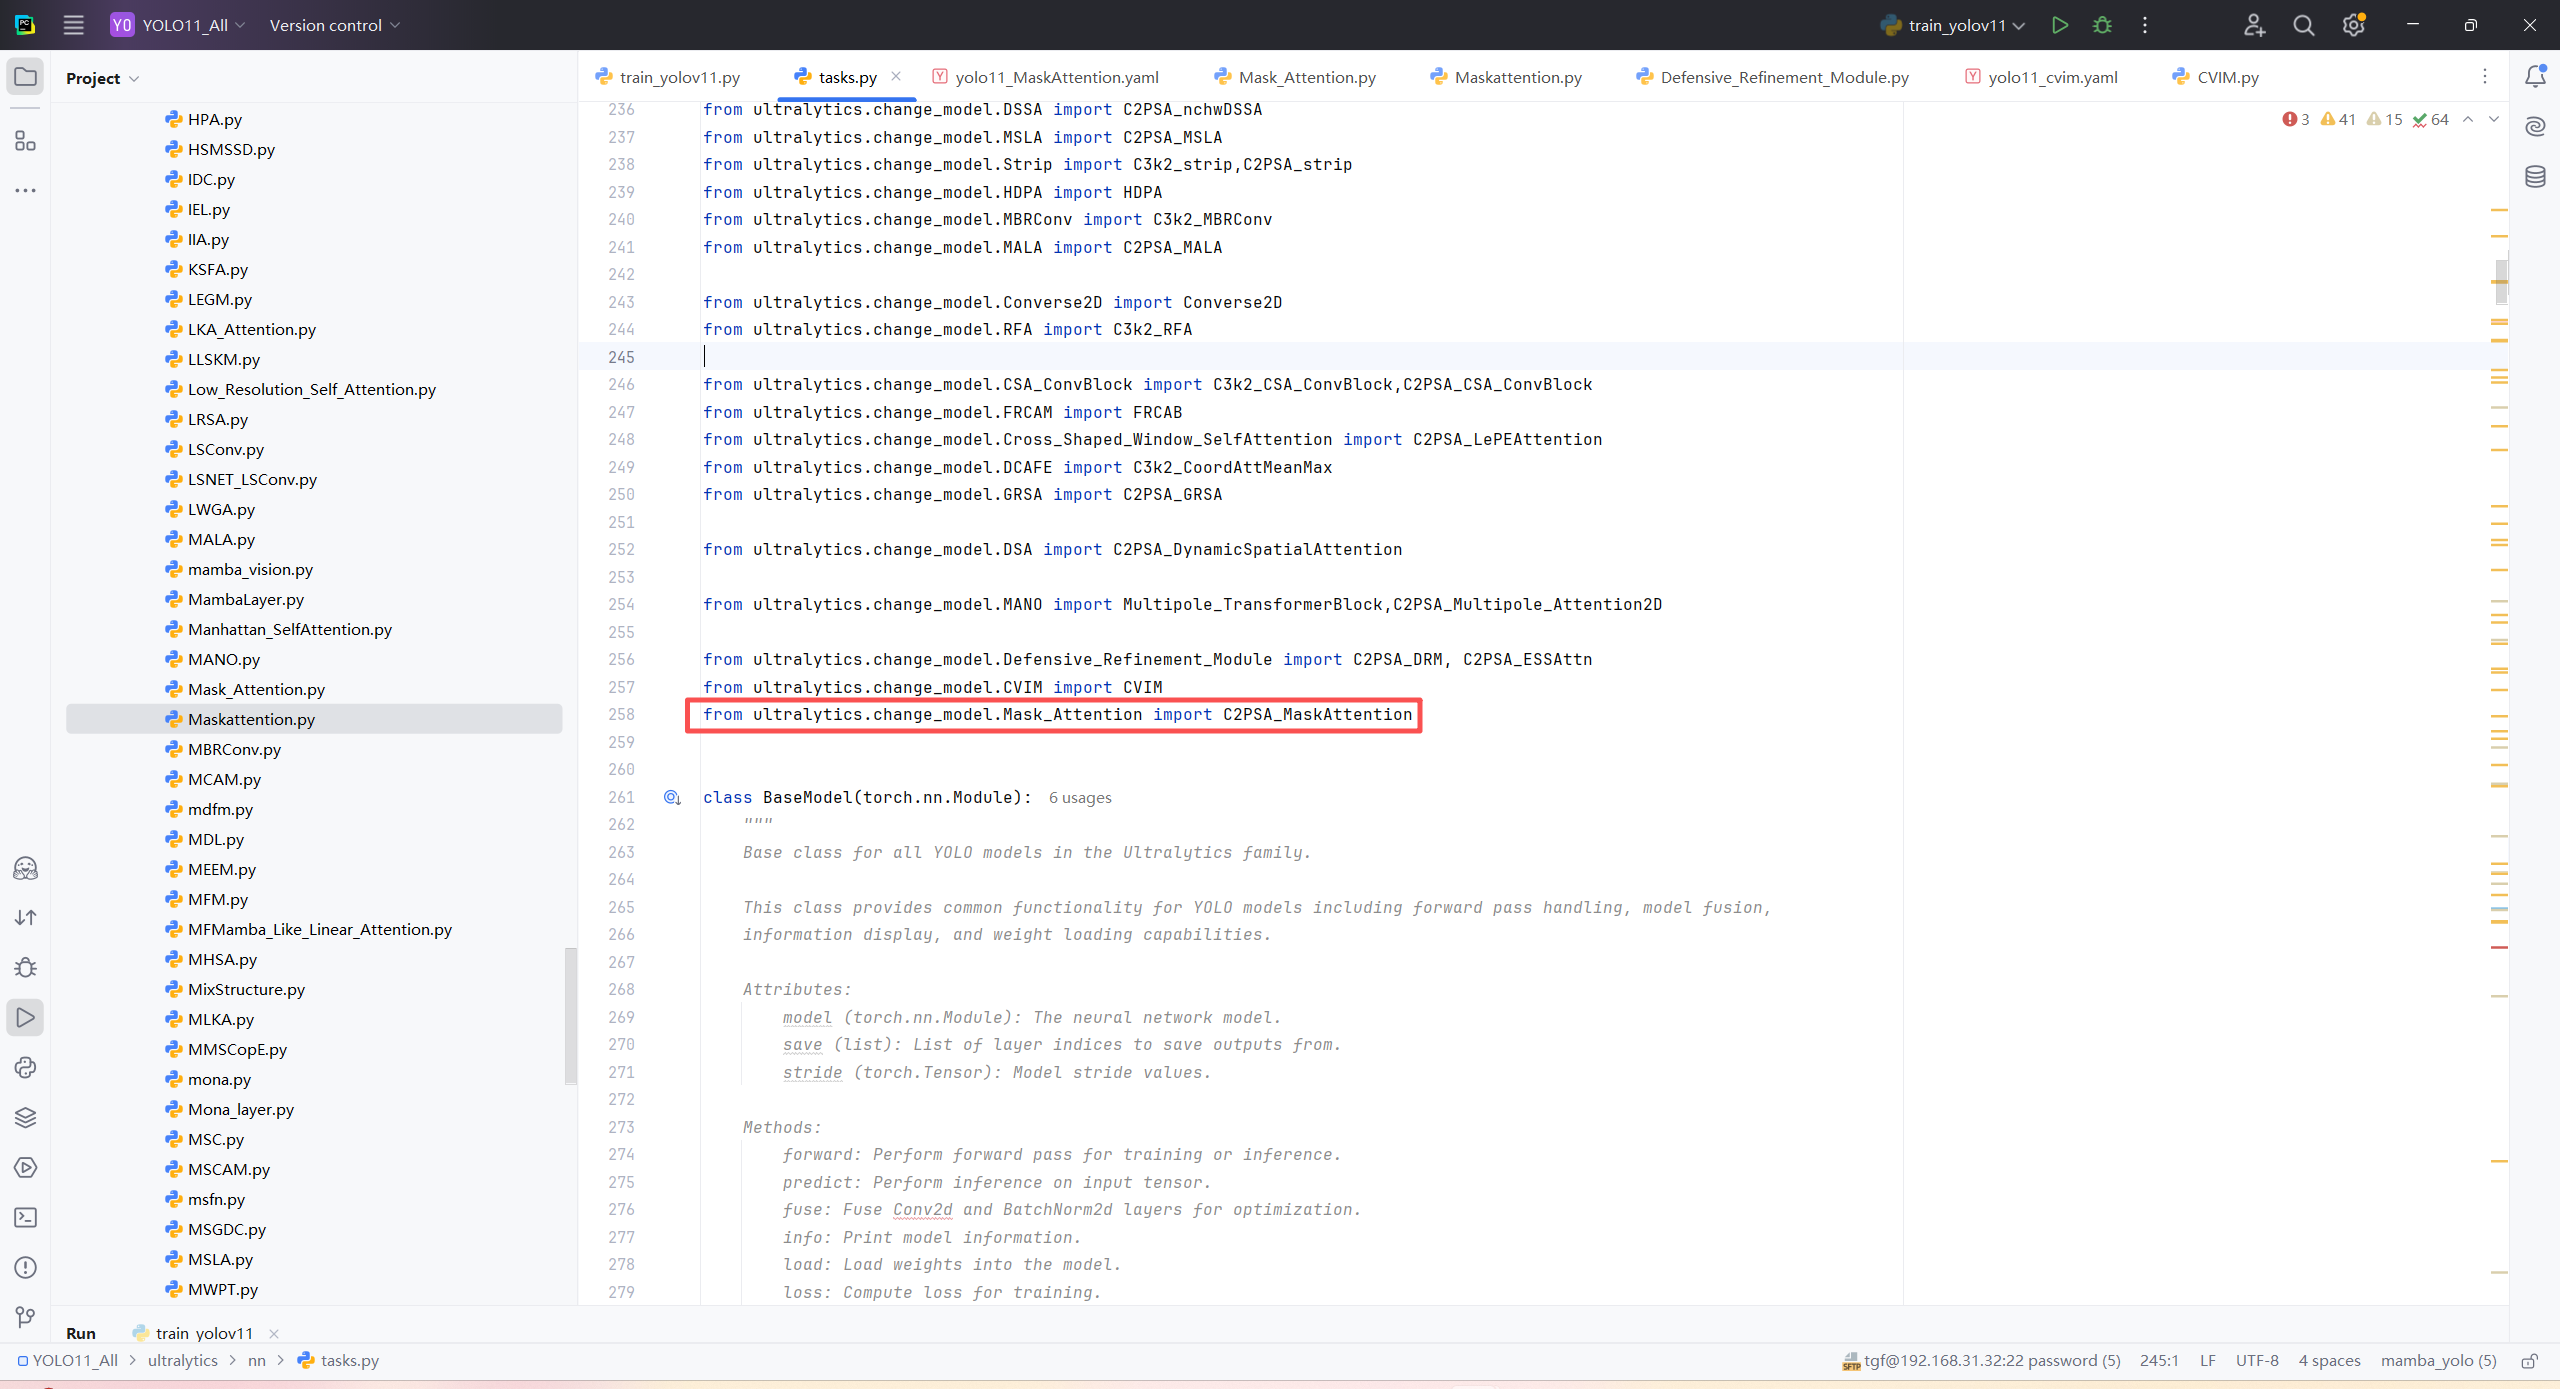Run train_yolov11 with the green play button
Image resolution: width=2560 pixels, height=1389 pixels.
coord(2059,25)
